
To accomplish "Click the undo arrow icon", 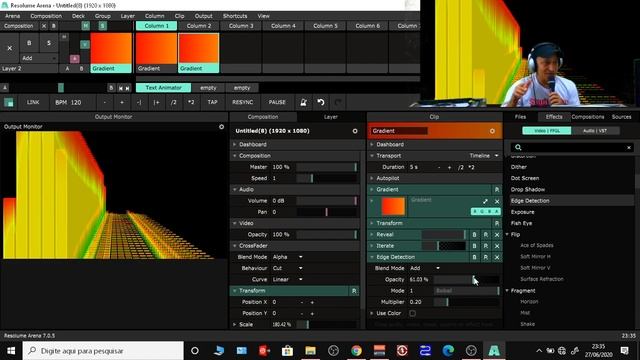I will [321, 102].
